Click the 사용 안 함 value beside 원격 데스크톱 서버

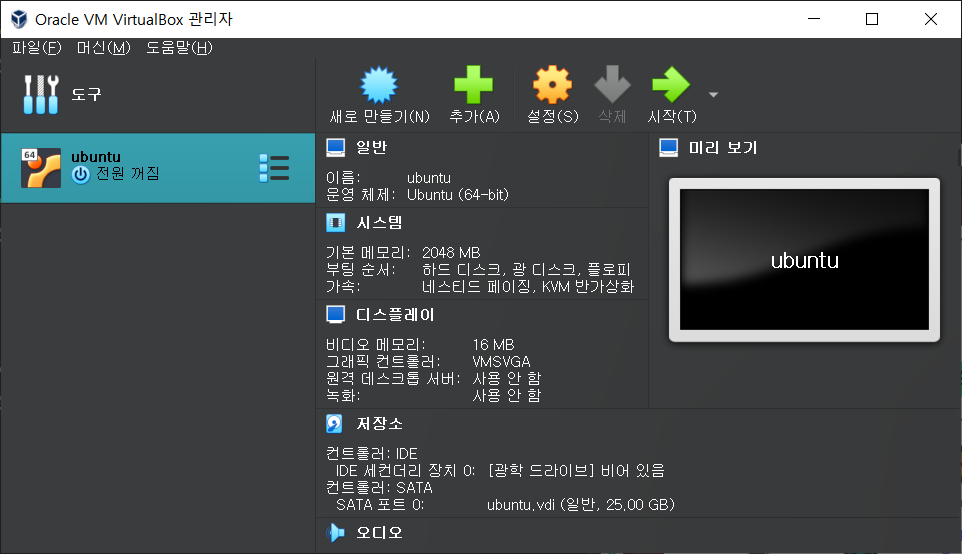pyautogui.click(x=507, y=379)
